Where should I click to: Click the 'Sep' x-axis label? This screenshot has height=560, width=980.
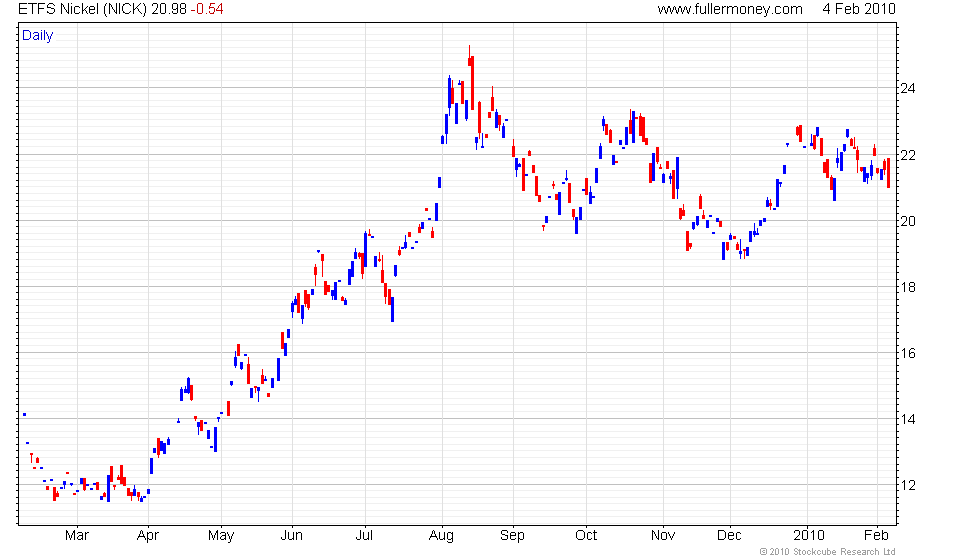[x=512, y=536]
